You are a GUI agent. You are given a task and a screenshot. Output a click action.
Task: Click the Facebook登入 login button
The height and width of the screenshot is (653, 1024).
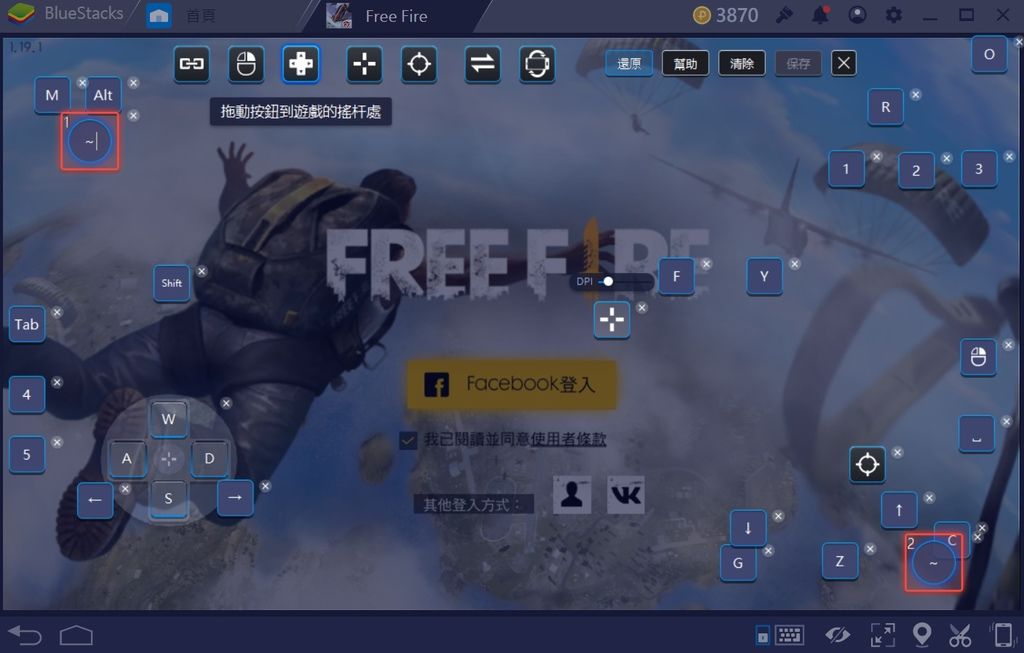point(511,385)
